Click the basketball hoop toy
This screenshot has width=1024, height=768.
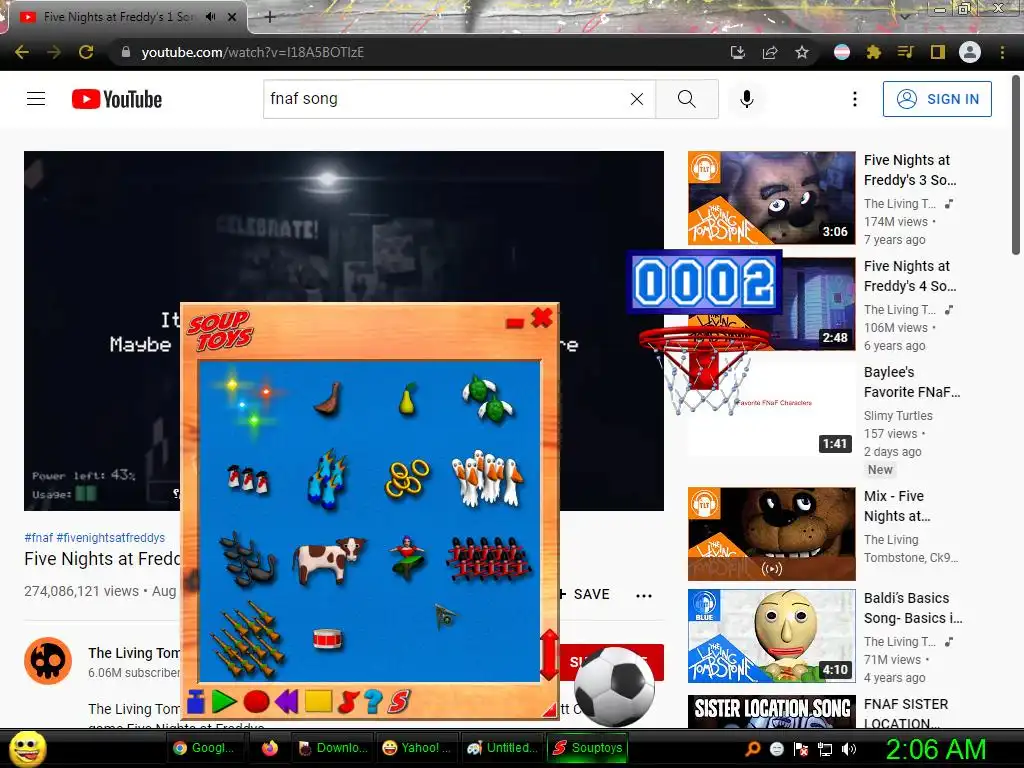click(x=703, y=369)
